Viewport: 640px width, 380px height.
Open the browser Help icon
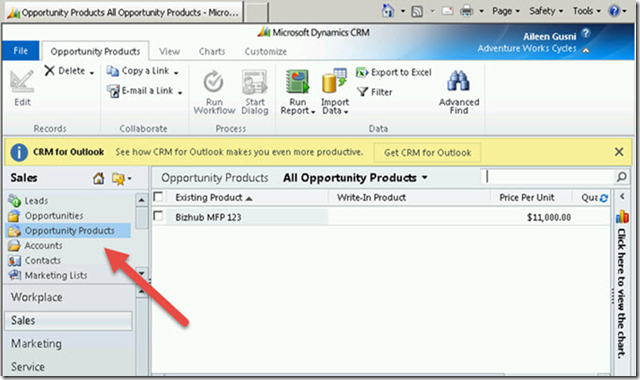point(614,11)
